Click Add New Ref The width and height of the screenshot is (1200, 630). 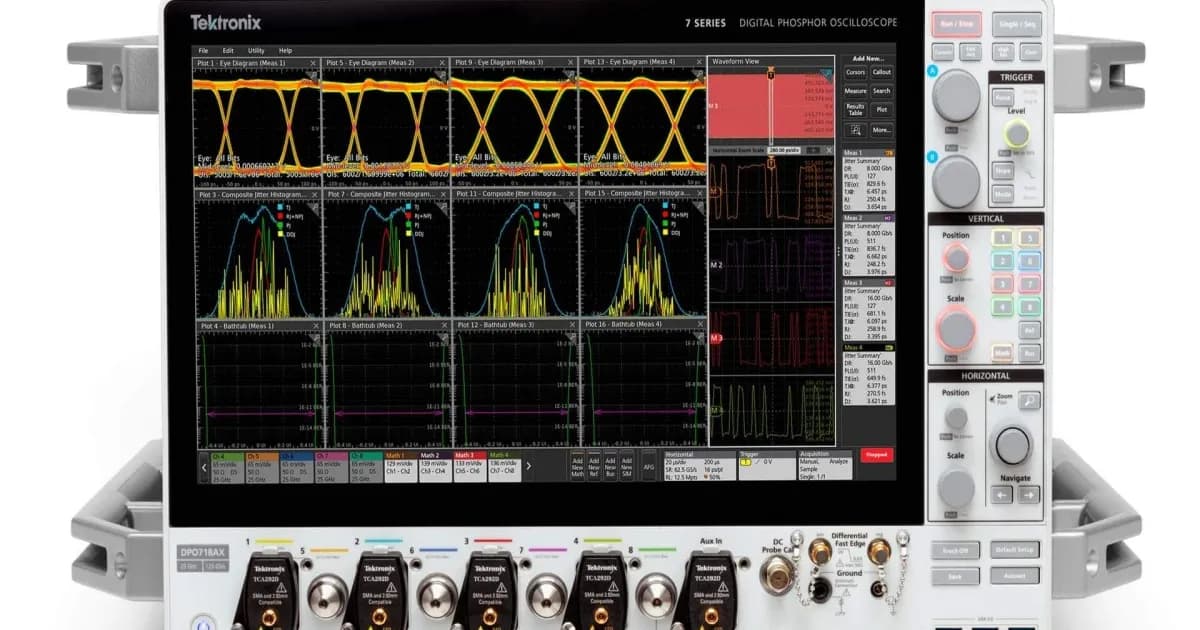[x=594, y=466]
